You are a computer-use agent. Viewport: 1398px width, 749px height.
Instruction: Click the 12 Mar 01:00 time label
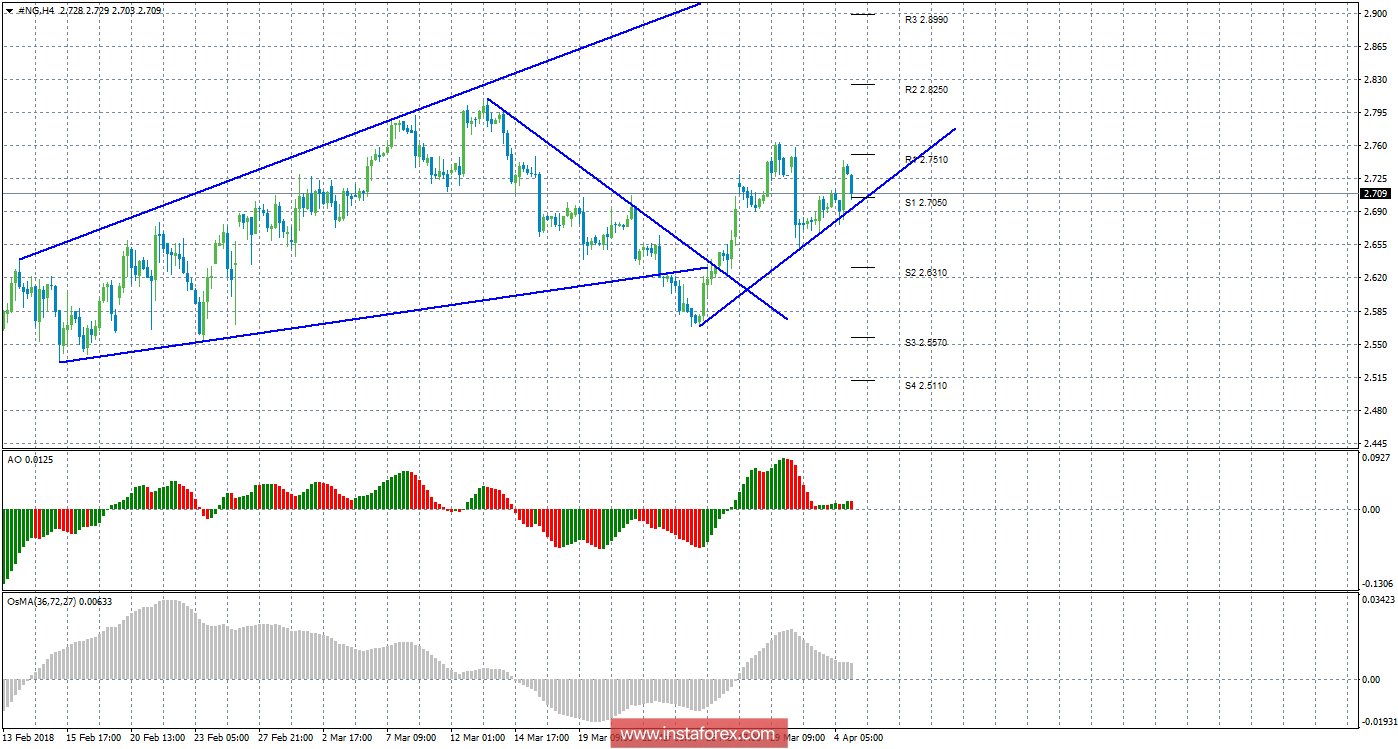point(478,738)
